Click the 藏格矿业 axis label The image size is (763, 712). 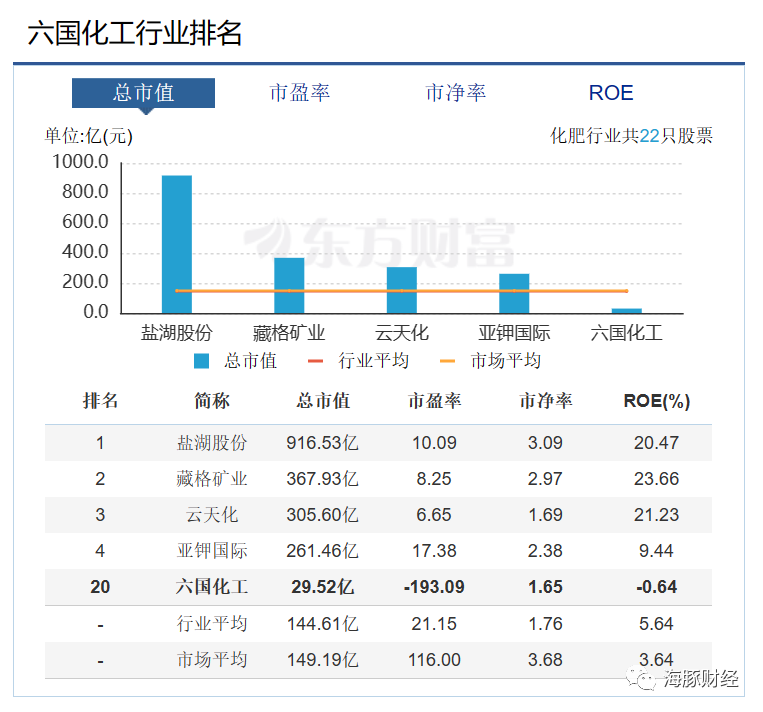click(x=289, y=333)
